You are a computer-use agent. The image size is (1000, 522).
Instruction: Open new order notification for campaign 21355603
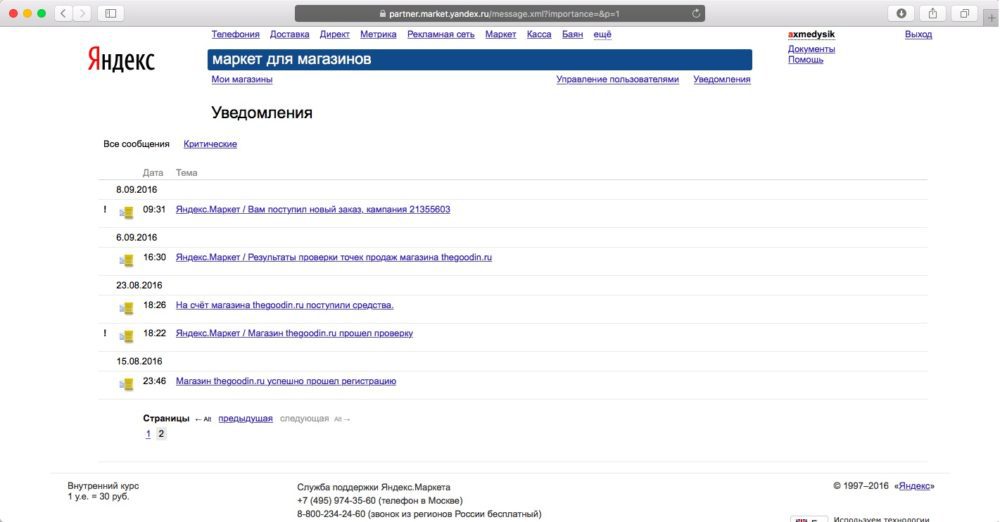(313, 209)
